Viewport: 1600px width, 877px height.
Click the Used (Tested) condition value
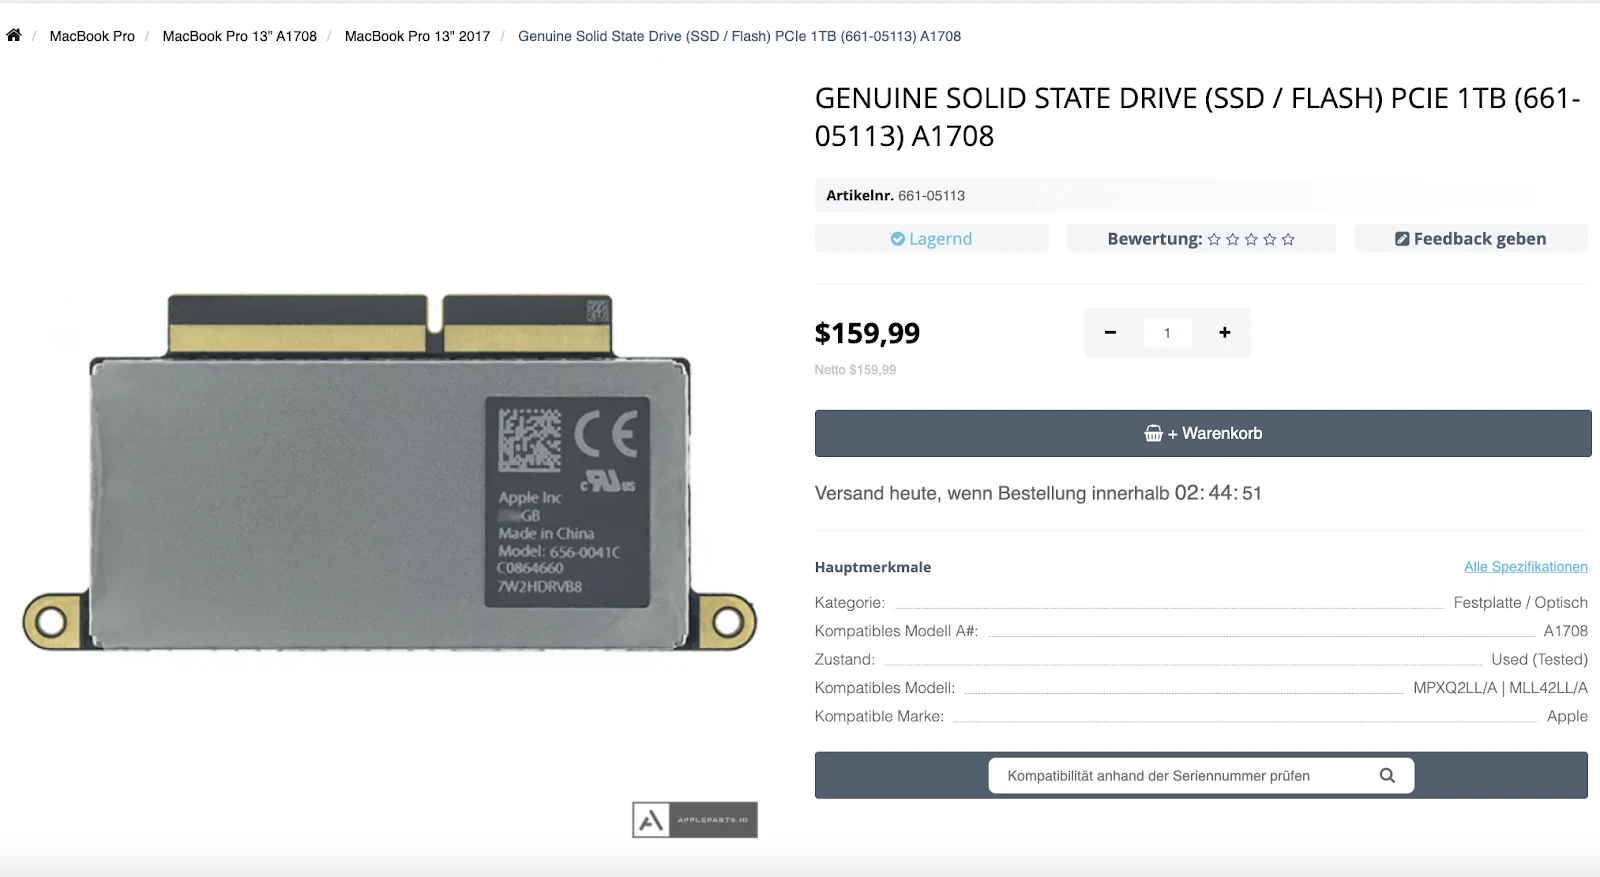(1540, 660)
